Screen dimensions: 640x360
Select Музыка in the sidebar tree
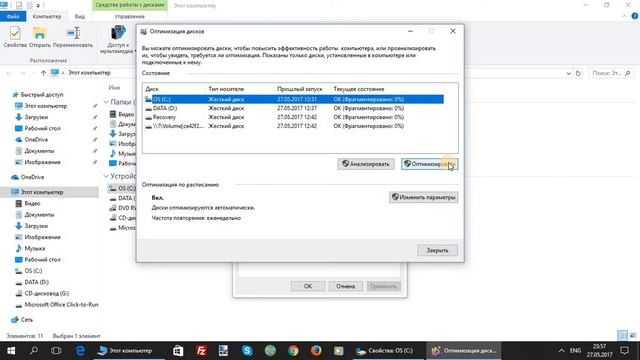[x=34, y=248]
